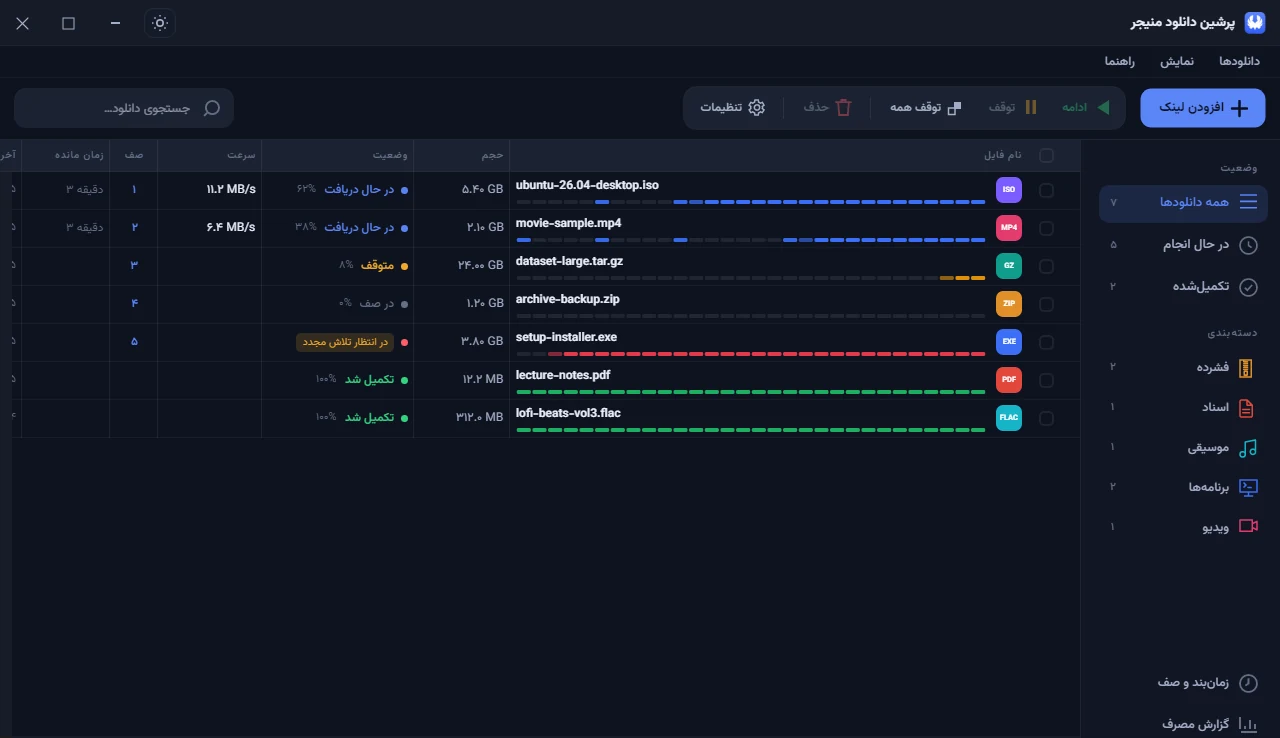Click the PDF icon for lecture-notes.pdf
This screenshot has height=738, width=1280.
[1009, 380]
